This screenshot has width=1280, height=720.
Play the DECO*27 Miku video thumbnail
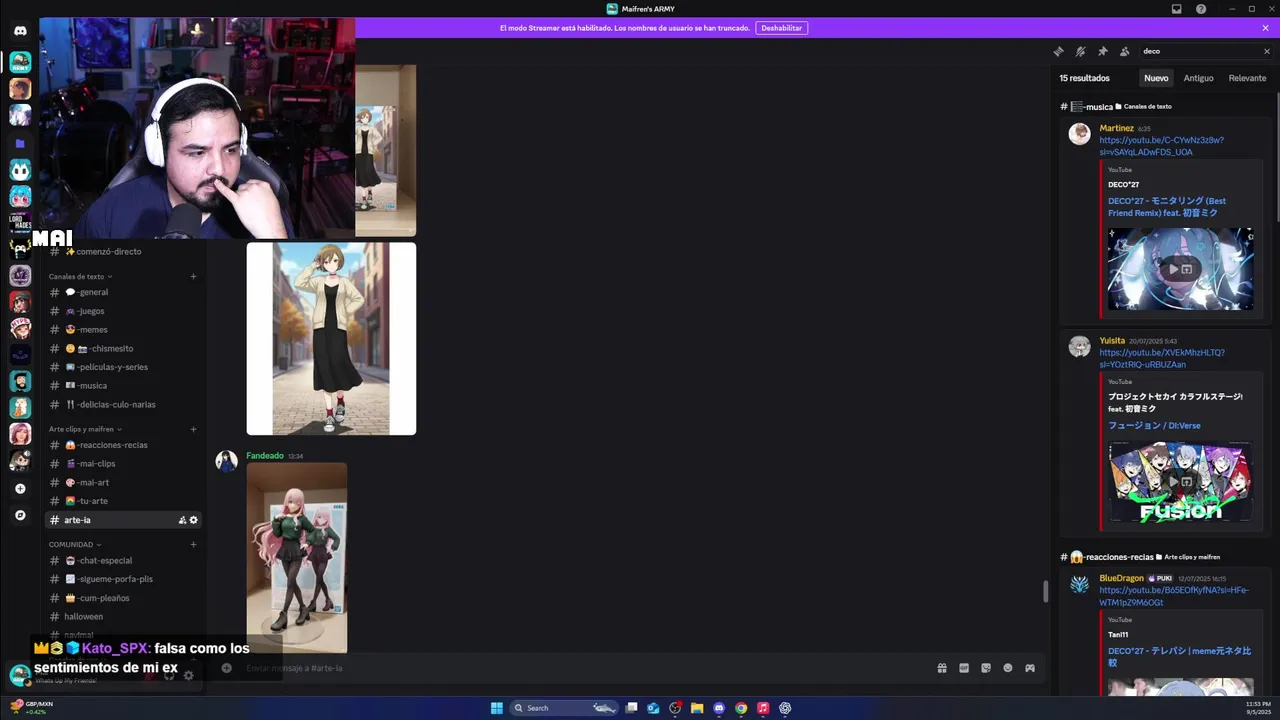coord(1180,269)
